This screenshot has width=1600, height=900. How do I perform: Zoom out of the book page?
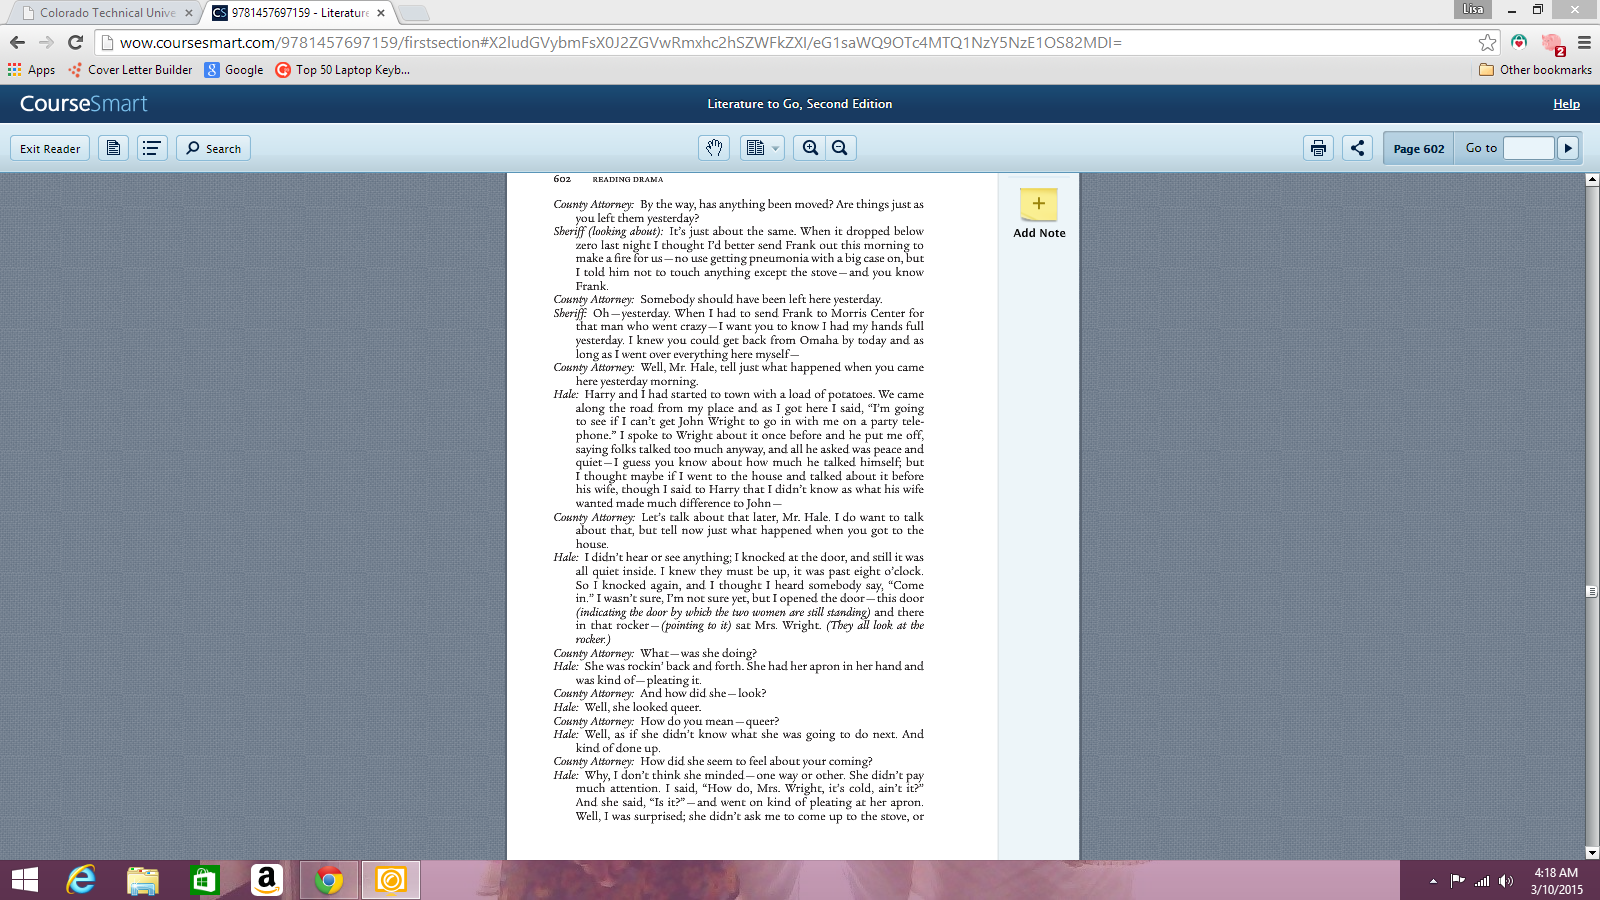[840, 148]
